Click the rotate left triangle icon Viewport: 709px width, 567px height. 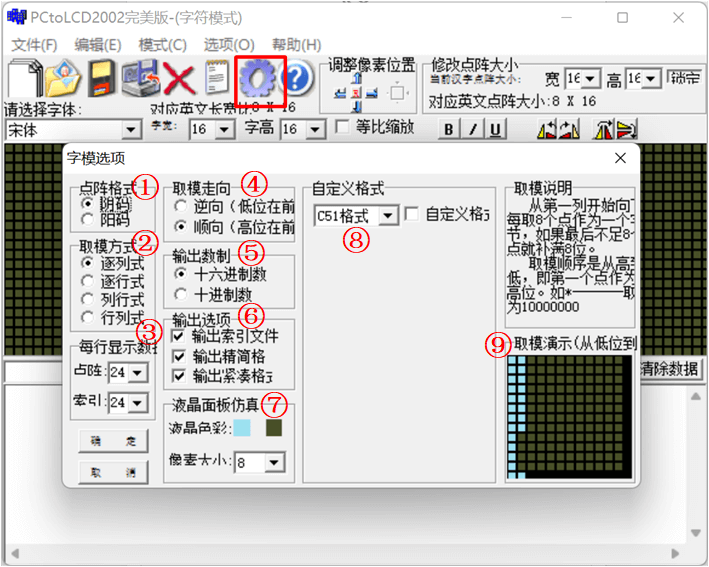(x=547, y=130)
